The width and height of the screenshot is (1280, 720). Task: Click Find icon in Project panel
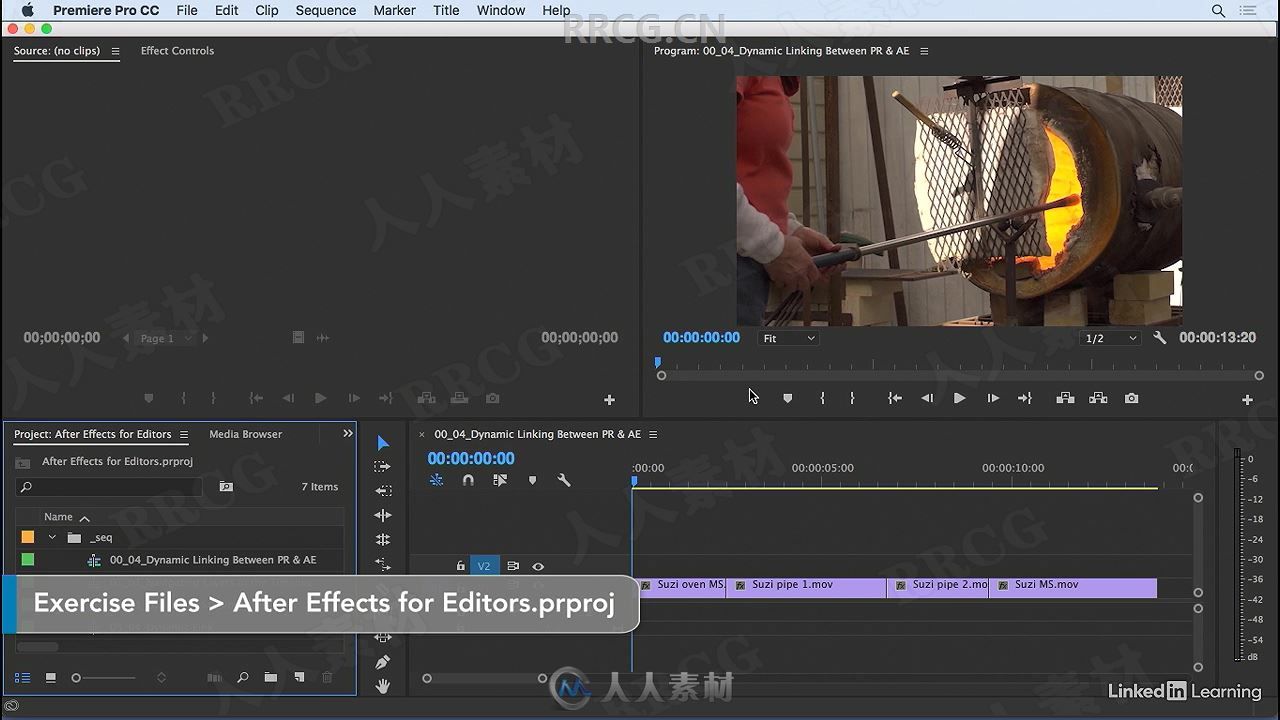[243, 678]
